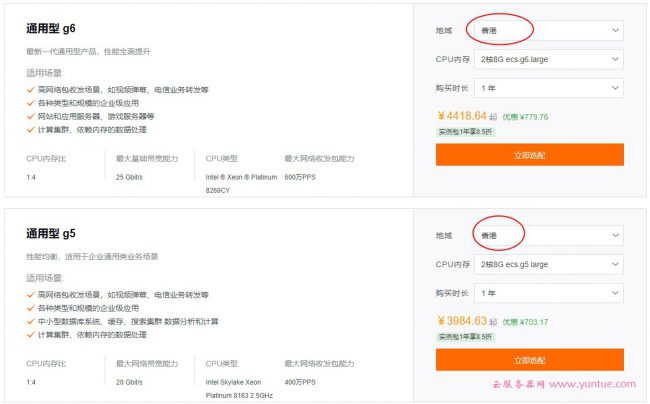This screenshot has width=650, height=404.
Task: Click the checkmark beside g6 计算集群
Action: tap(31, 129)
